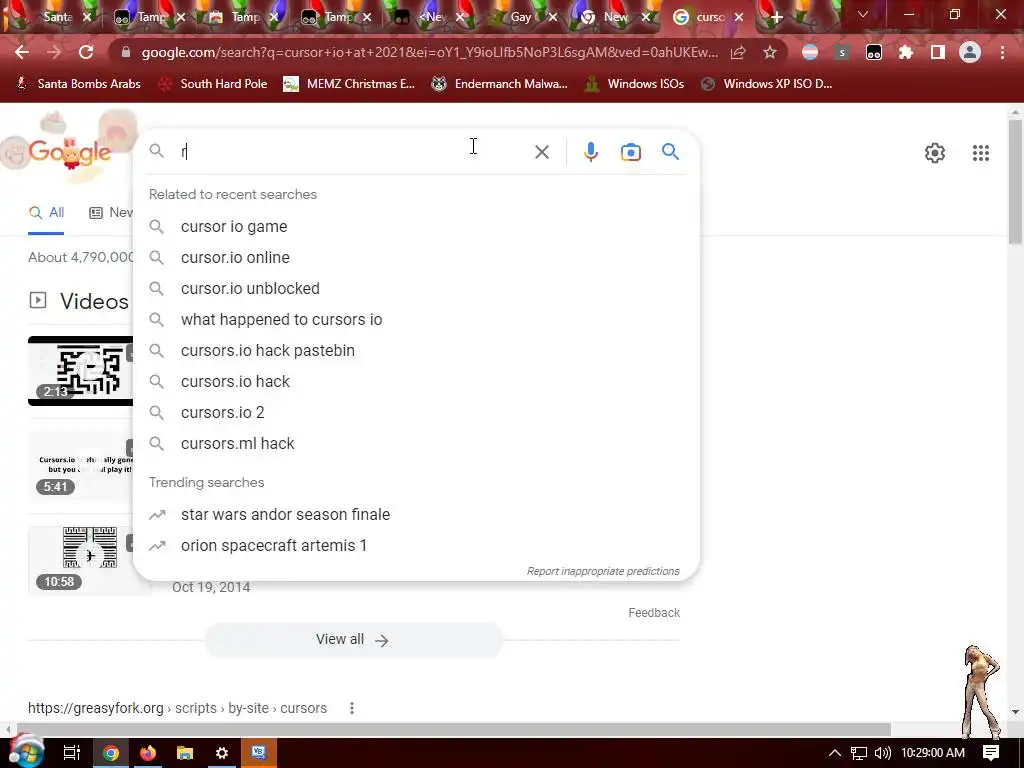Screen dimensions: 1024x768
Task: Switch to the 'Gay' browser tab
Action: [x=520, y=17]
